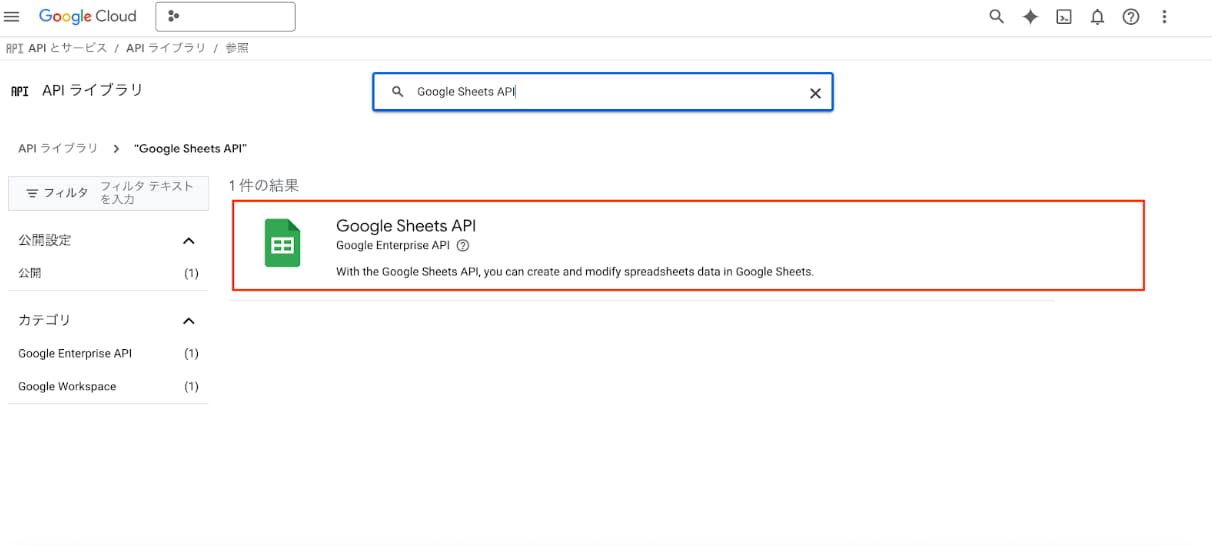
Task: Click the top bar search icon
Action: [x=996, y=16]
